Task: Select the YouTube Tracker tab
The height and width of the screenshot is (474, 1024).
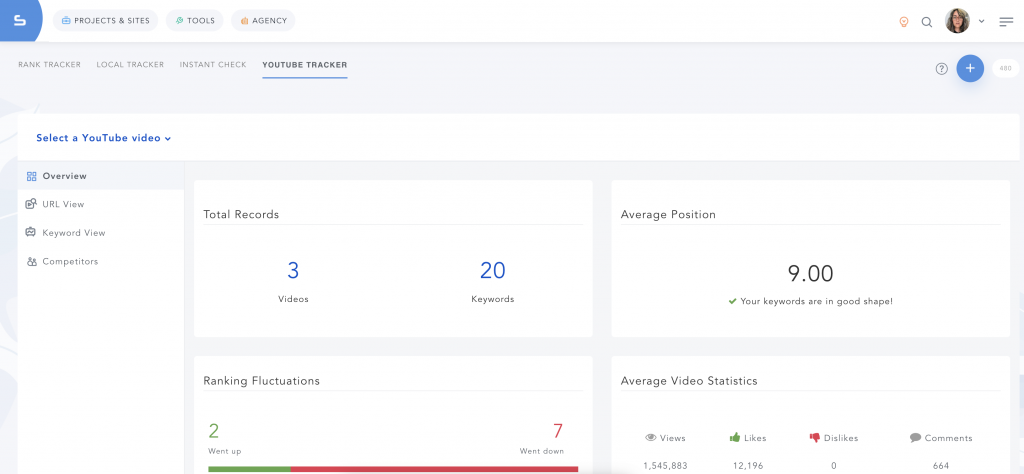Action: (x=305, y=65)
